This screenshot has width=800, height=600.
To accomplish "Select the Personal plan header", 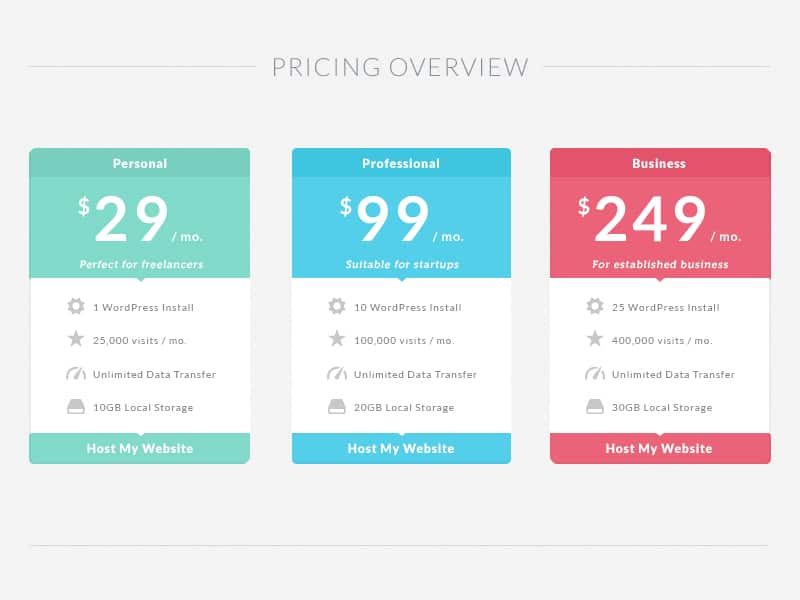I will pos(140,163).
